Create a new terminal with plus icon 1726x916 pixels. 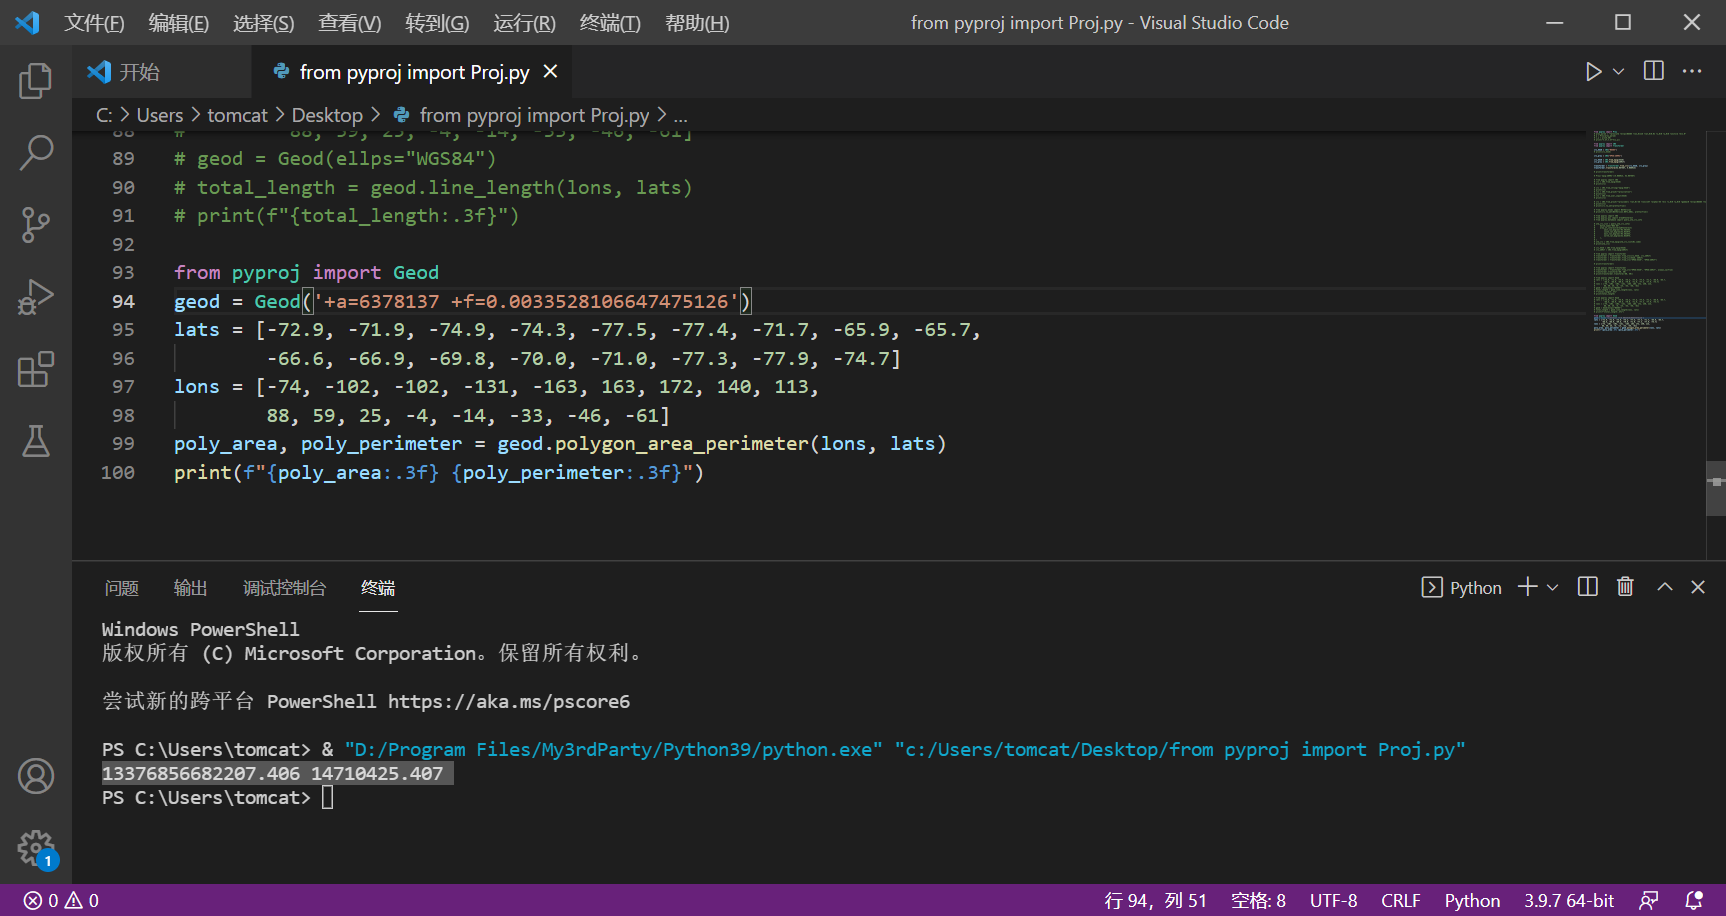1527,587
